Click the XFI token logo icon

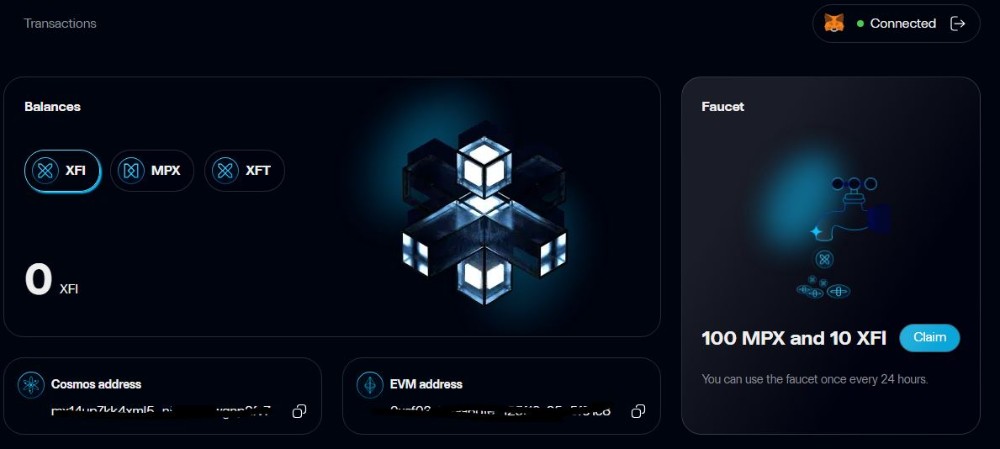coord(45,171)
